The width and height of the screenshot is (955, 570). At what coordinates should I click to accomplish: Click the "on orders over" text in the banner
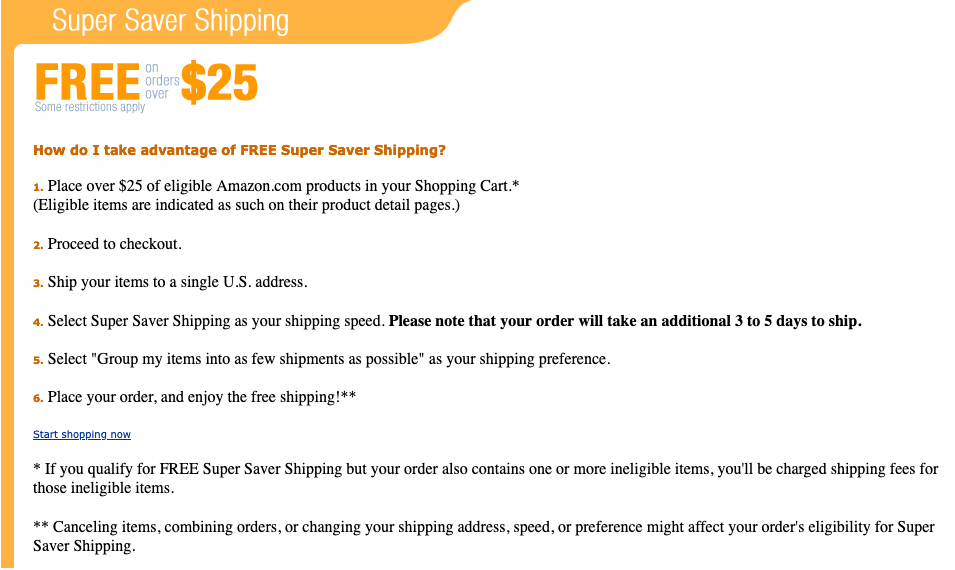[x=161, y=81]
